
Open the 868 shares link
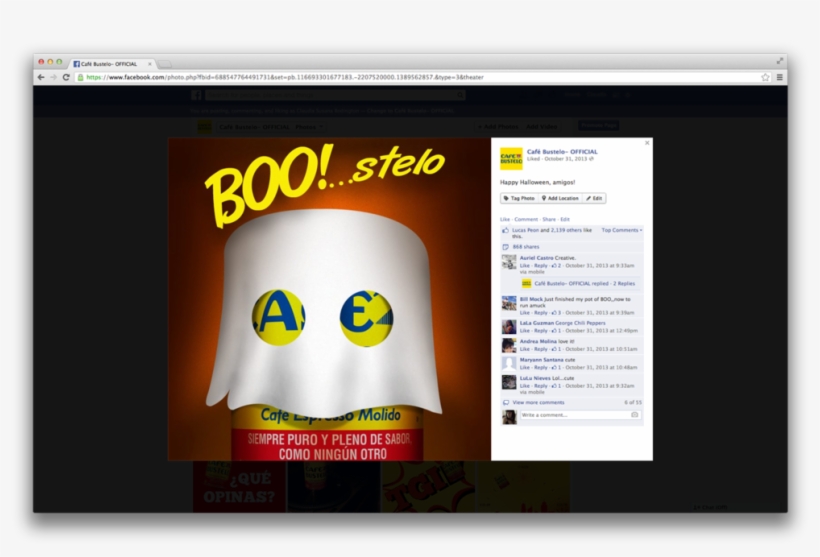coord(526,247)
